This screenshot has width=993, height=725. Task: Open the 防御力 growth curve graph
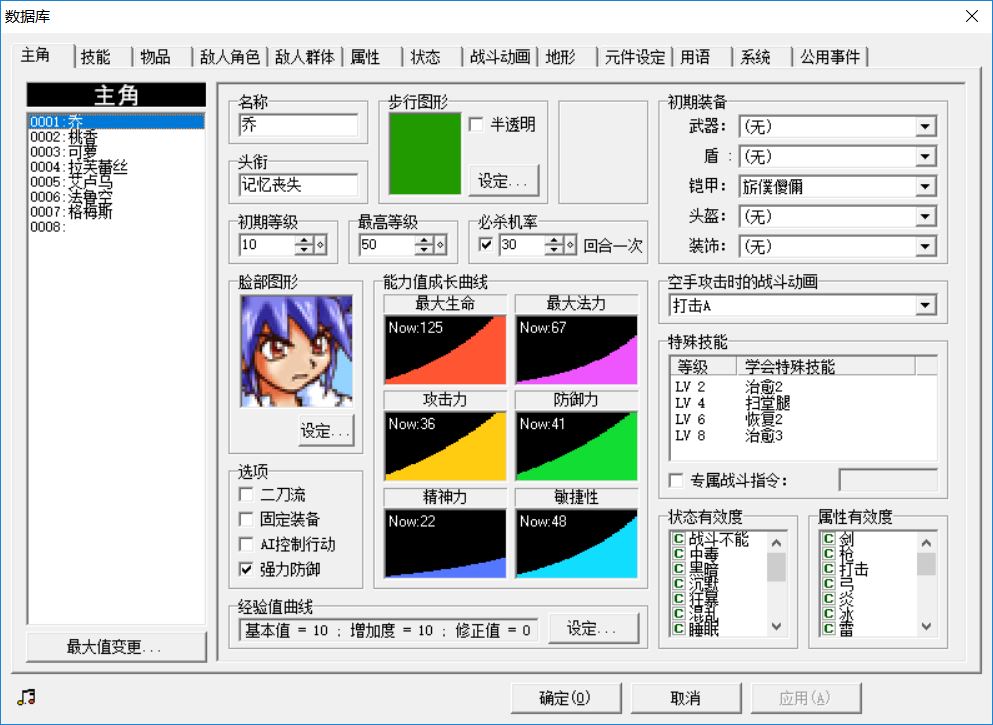(576, 446)
